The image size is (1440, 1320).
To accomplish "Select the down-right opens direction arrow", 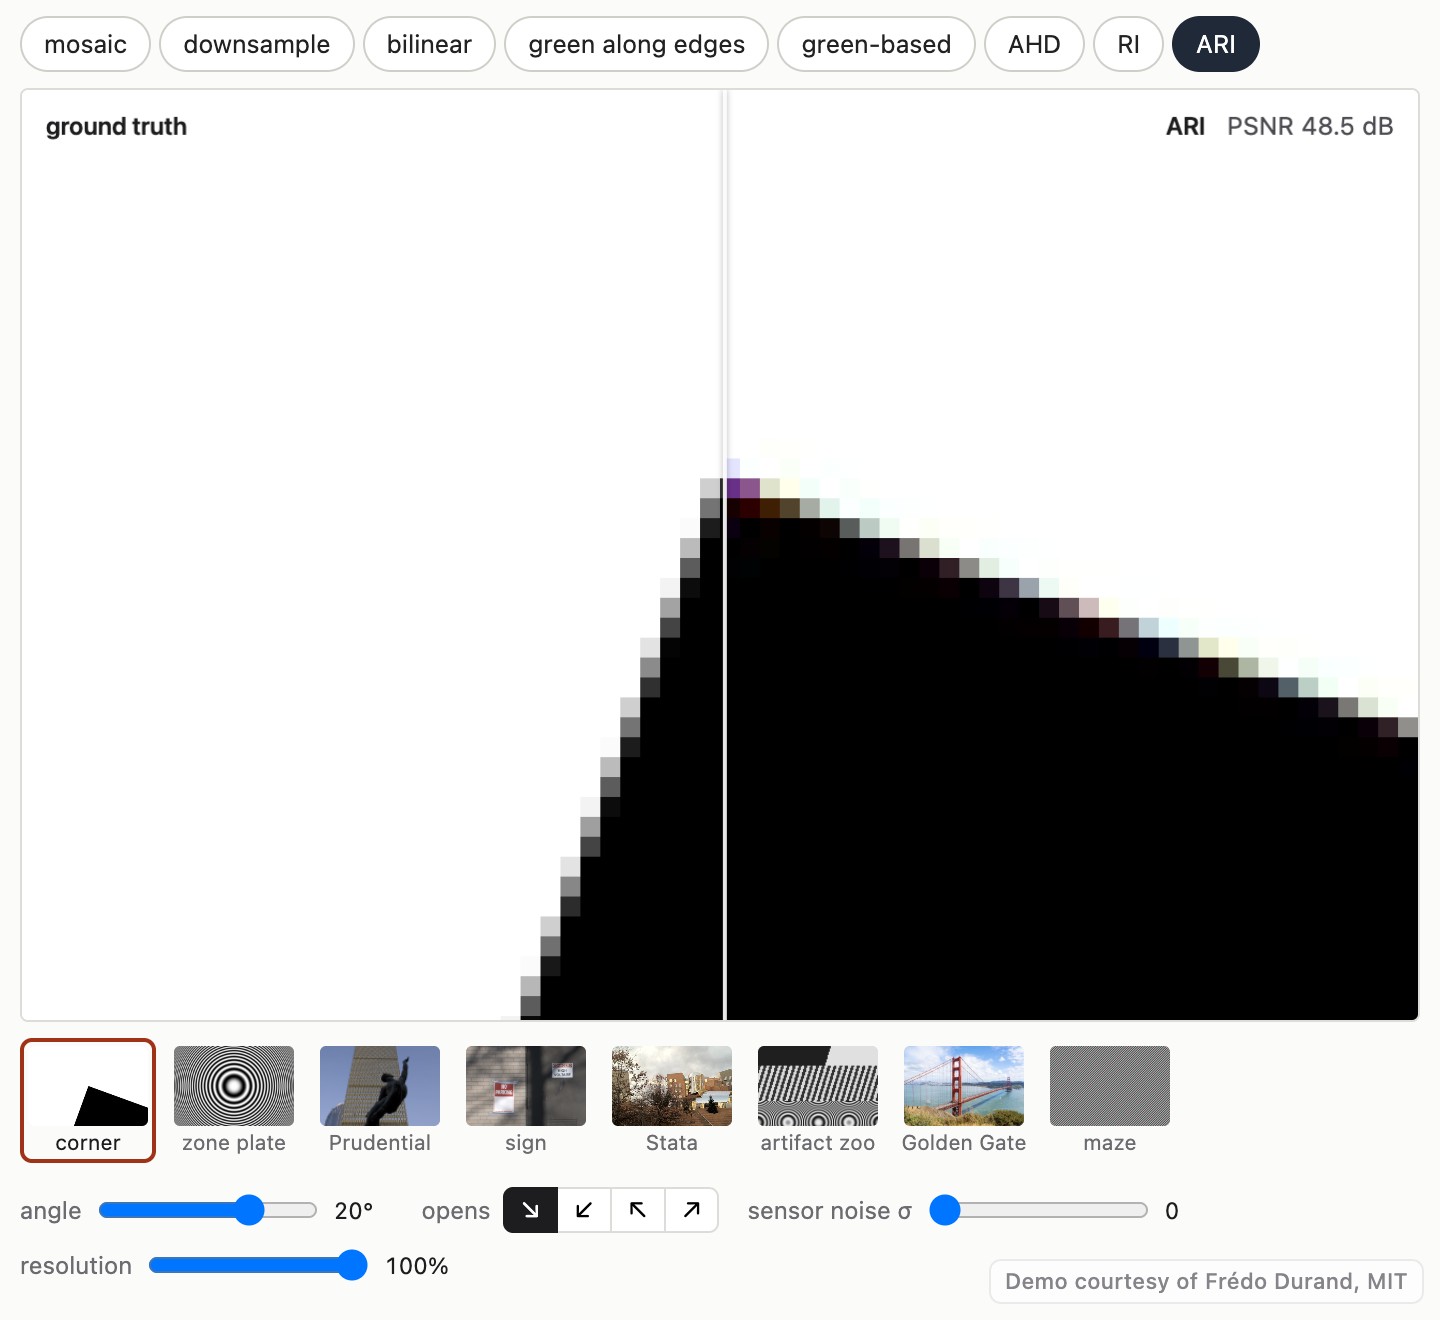I will [531, 1210].
